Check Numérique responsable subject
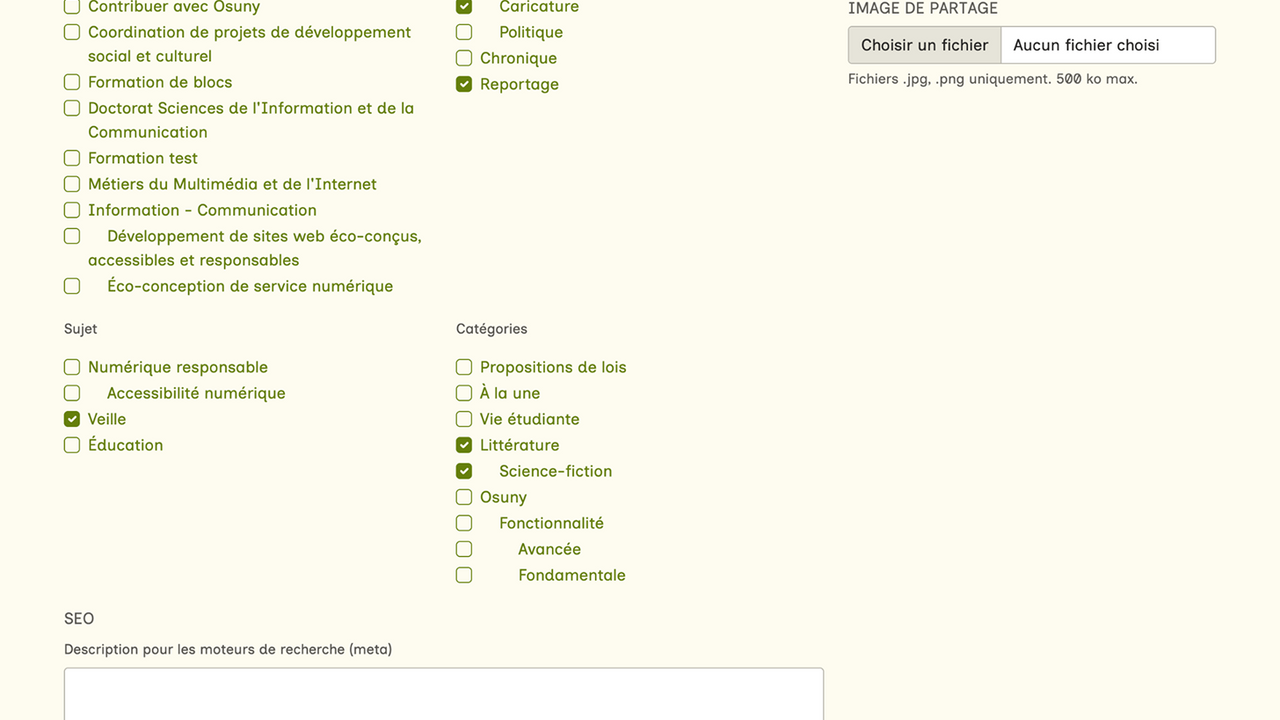 click(72, 367)
